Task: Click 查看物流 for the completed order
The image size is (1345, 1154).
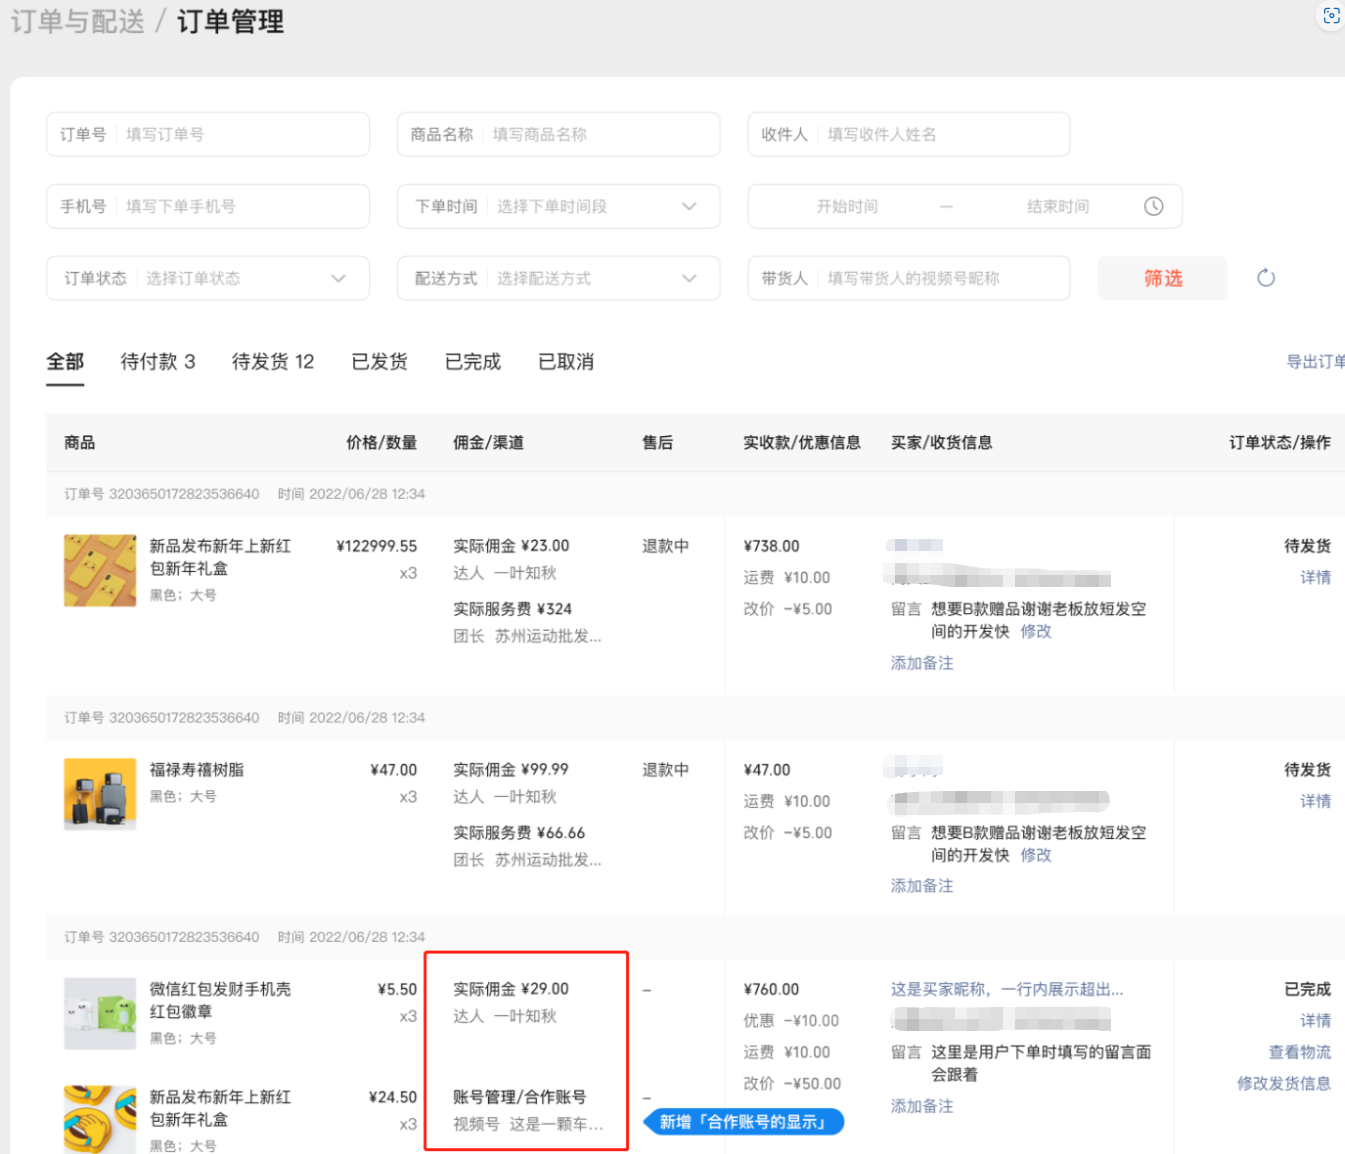Action: (1299, 1052)
